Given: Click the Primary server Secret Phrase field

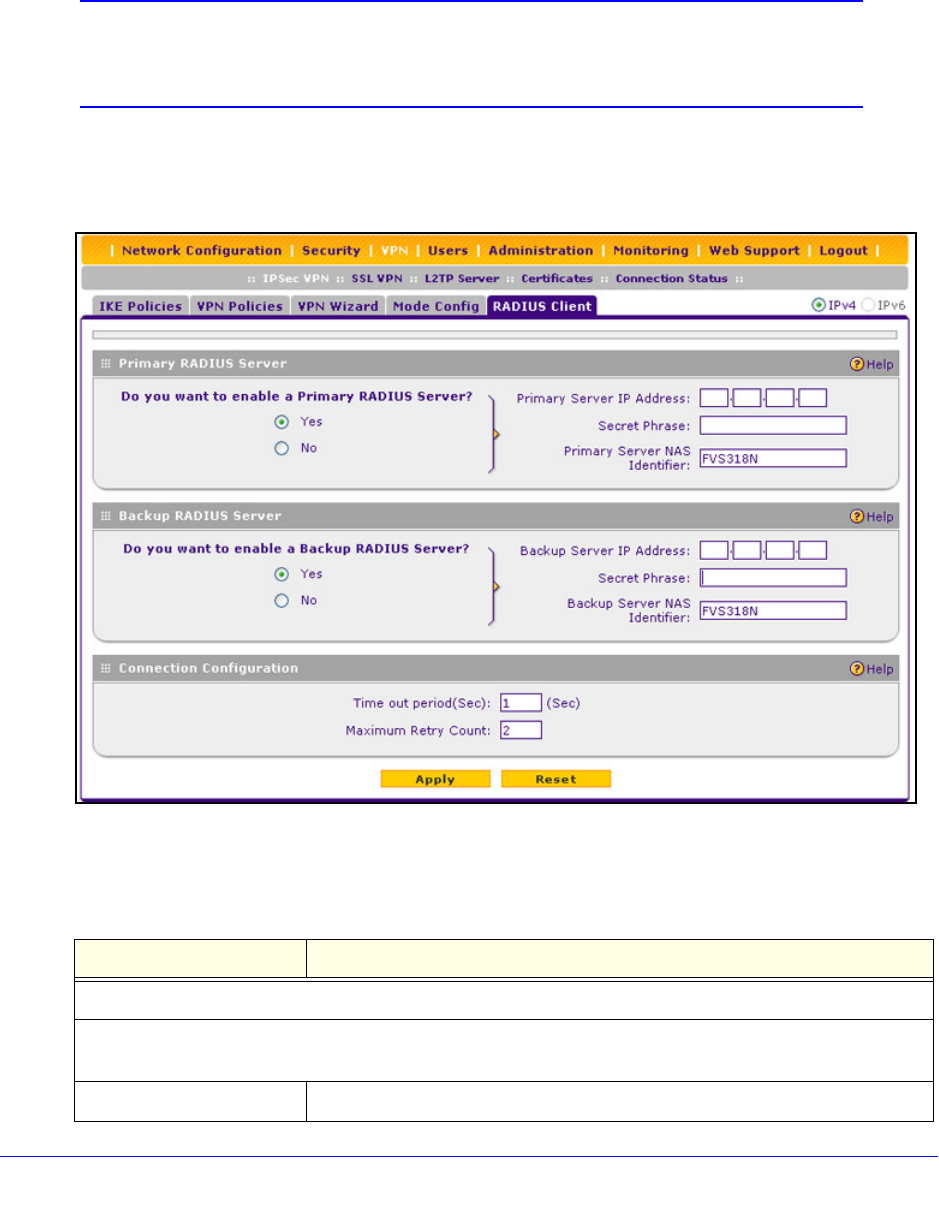Looking at the screenshot, I should tap(773, 425).
